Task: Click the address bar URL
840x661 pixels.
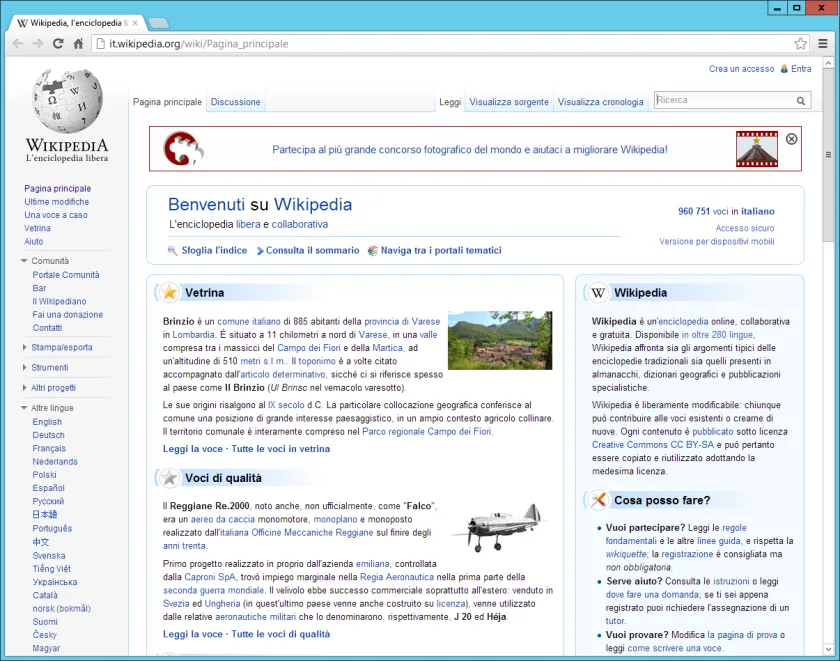Action: click(x=199, y=44)
